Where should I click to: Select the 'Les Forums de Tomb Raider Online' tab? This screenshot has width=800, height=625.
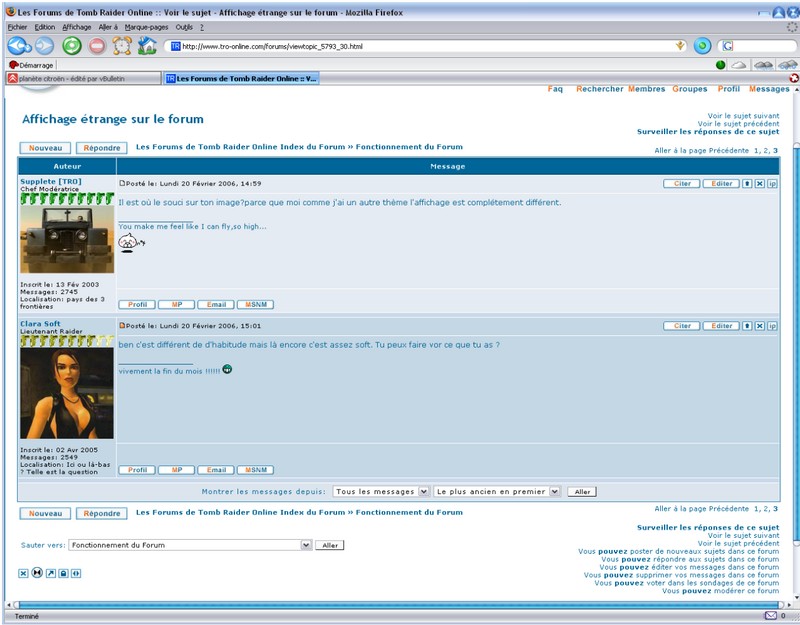tap(241, 79)
